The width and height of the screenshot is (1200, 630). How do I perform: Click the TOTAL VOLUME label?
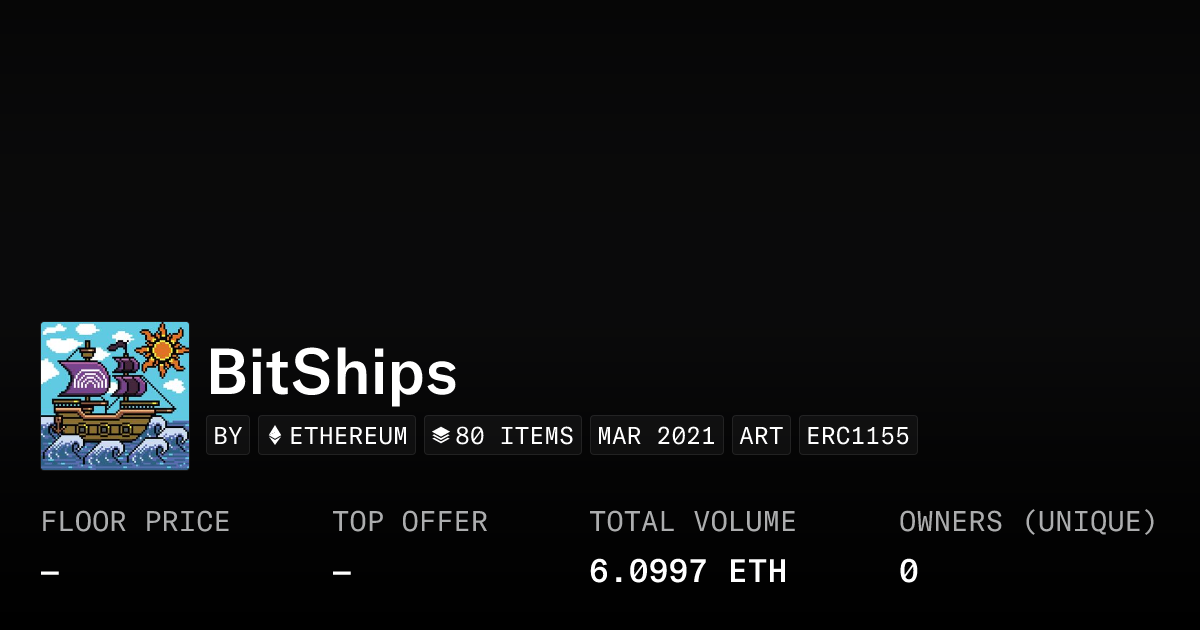pos(692,522)
